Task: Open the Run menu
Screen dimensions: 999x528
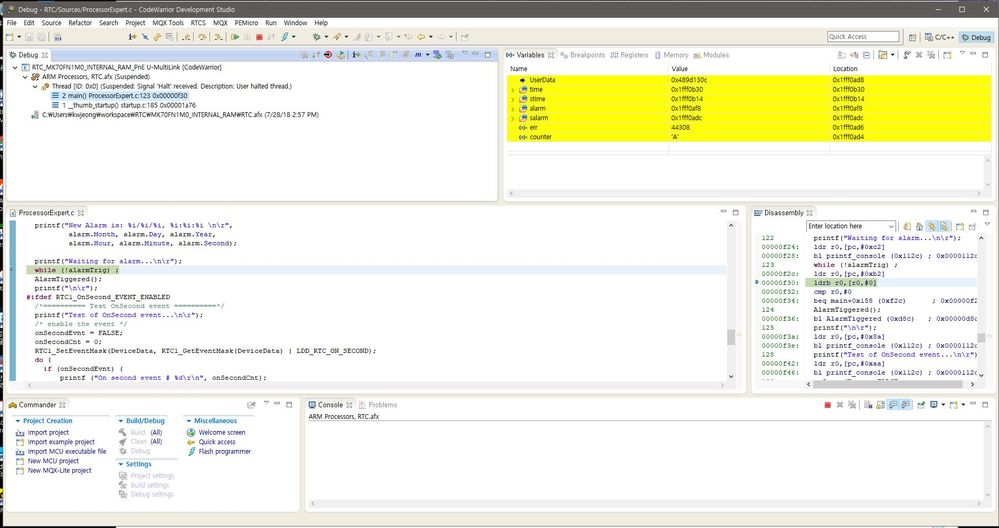Action: coord(271,23)
